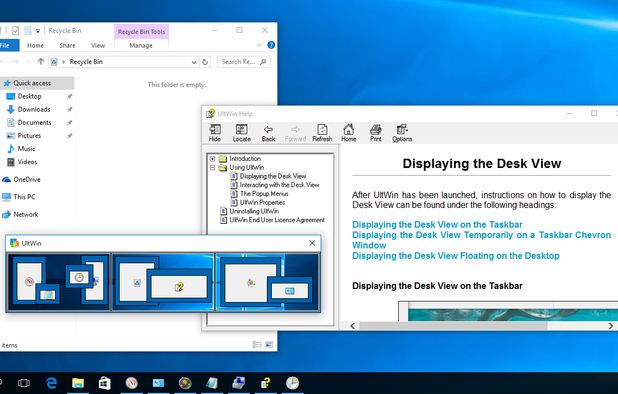Screen dimensions: 618x394
Task: Open the UltWin Properties help topic
Action: (x=262, y=202)
